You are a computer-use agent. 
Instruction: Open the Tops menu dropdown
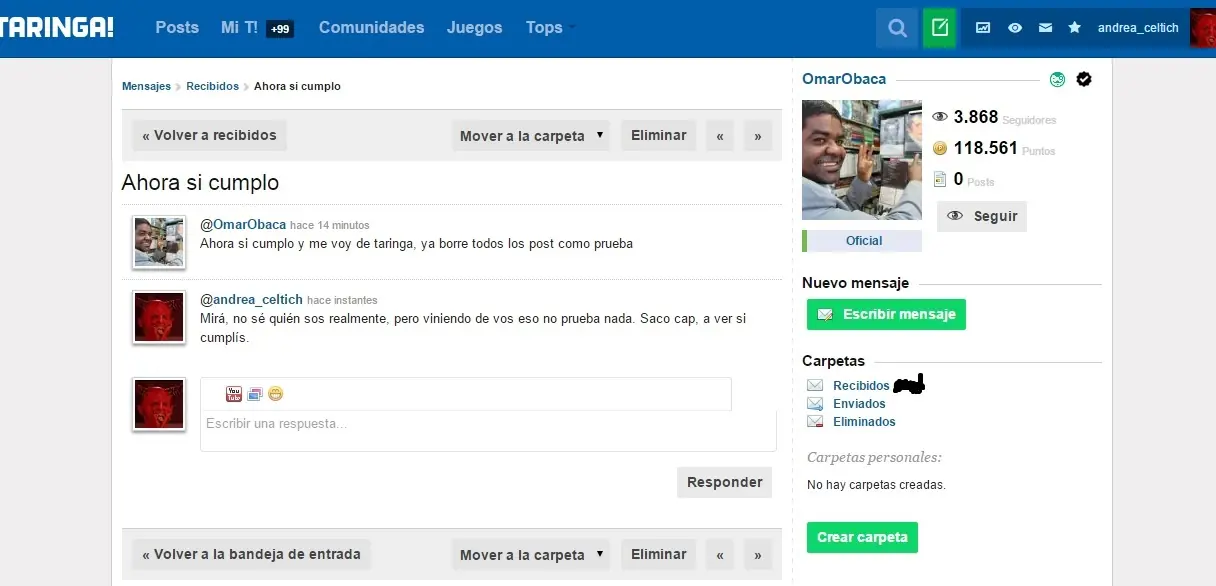click(x=549, y=28)
